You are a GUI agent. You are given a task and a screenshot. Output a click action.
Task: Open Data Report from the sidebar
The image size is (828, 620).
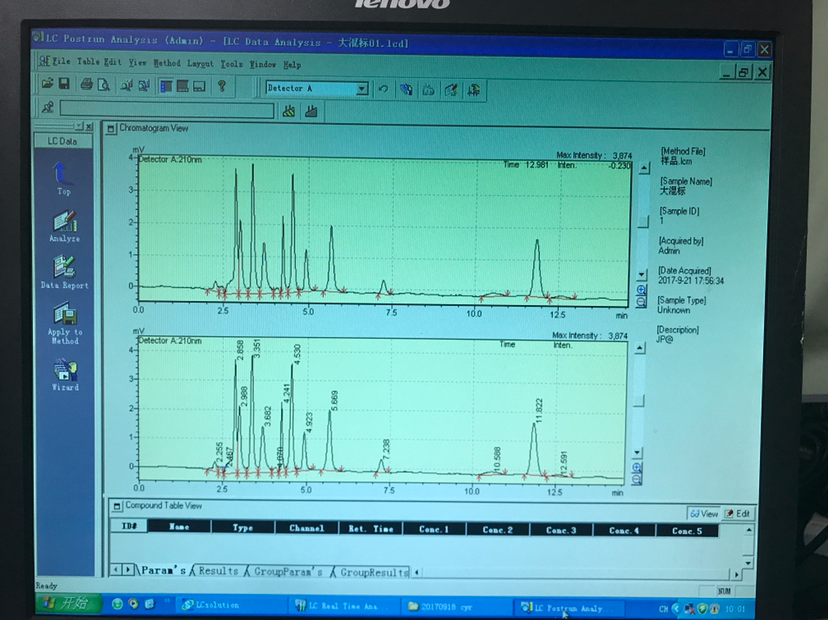click(x=64, y=273)
